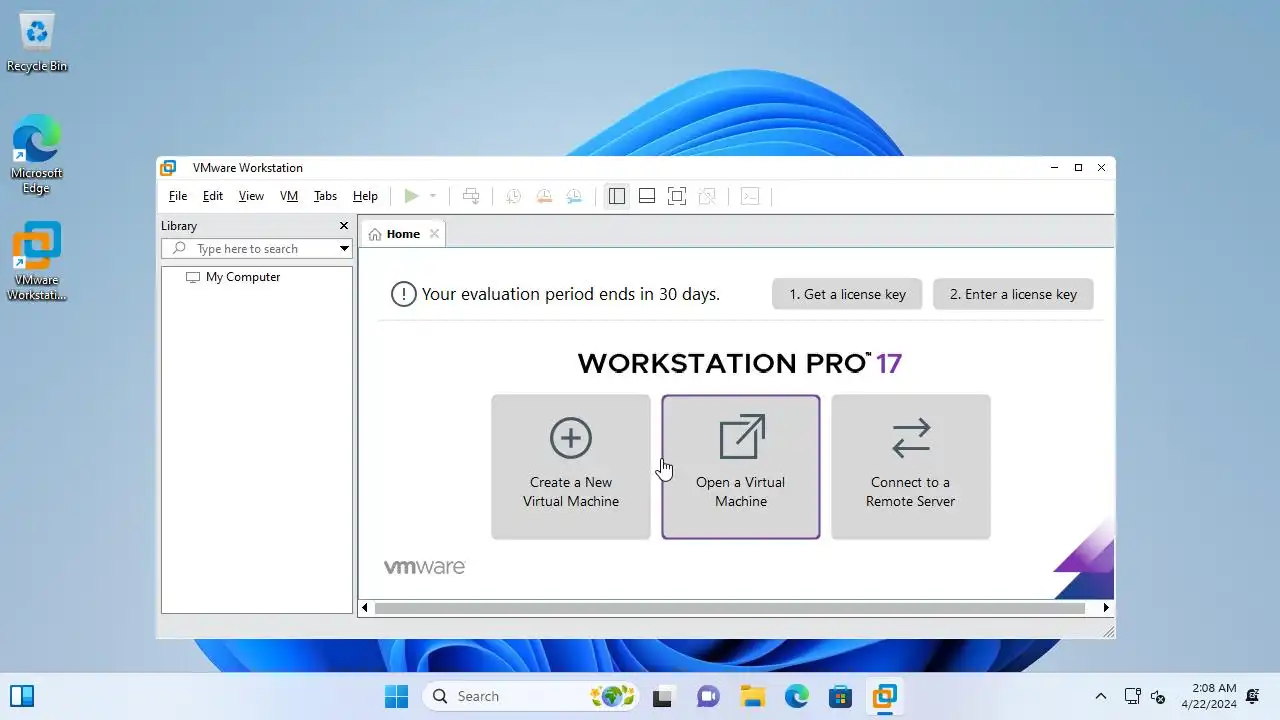The image size is (1280, 720).
Task: Click the Send Ctrl+Alt+Del toolbar icon
Action: click(x=471, y=196)
